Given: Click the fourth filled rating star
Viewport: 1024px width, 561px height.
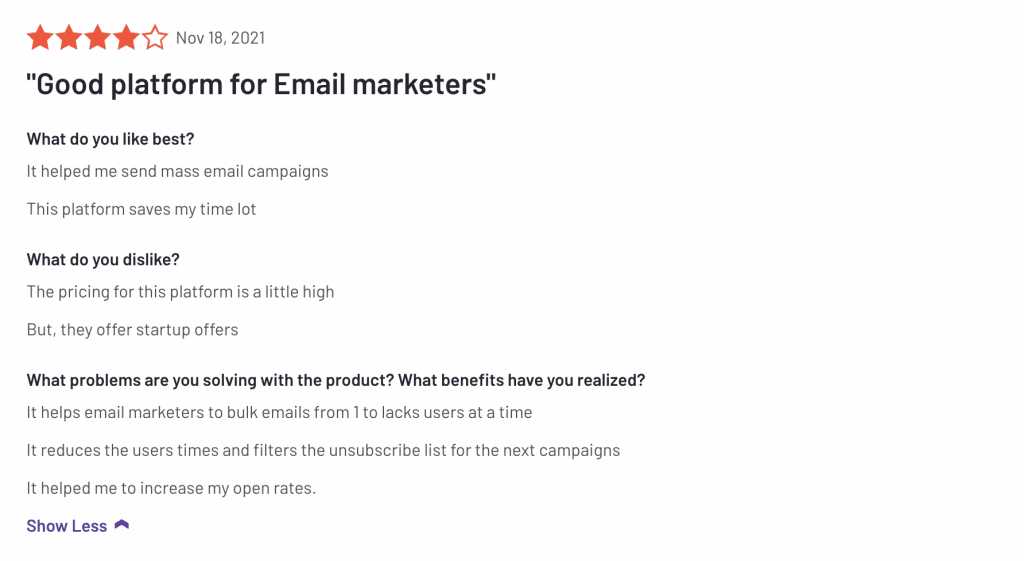Looking at the screenshot, I should [126, 39].
